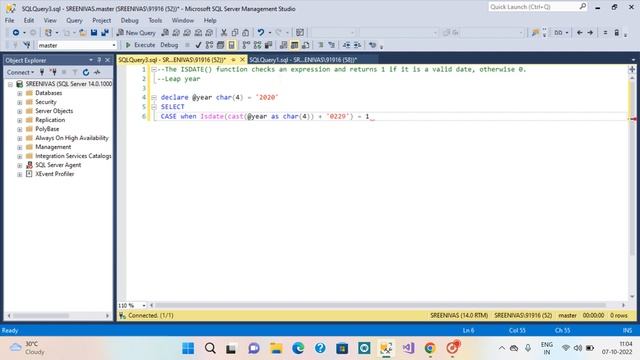This screenshot has width=640, height=360.
Task: Click the Paste icon in the toolbar
Action: 245,33
